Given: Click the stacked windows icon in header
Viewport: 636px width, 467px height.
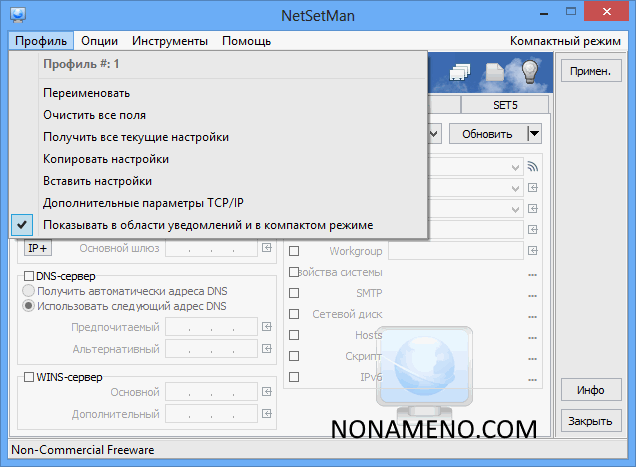Looking at the screenshot, I should pyautogui.click(x=461, y=72).
